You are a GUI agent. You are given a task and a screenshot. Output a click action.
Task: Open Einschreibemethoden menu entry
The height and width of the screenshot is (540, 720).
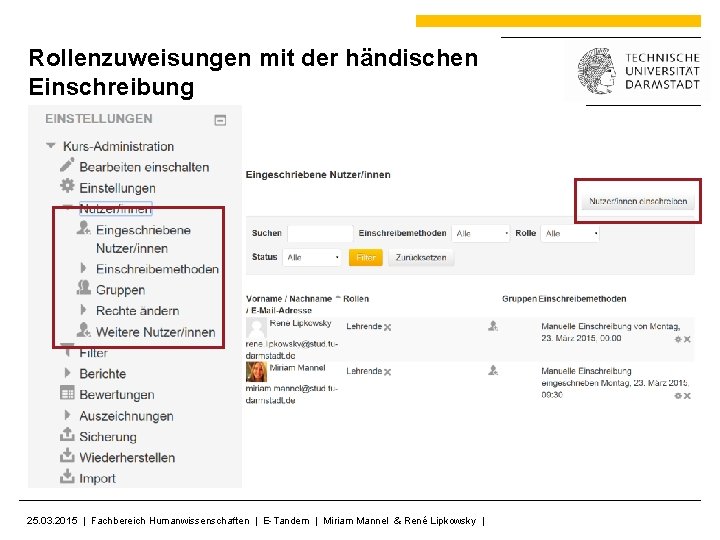(157, 269)
